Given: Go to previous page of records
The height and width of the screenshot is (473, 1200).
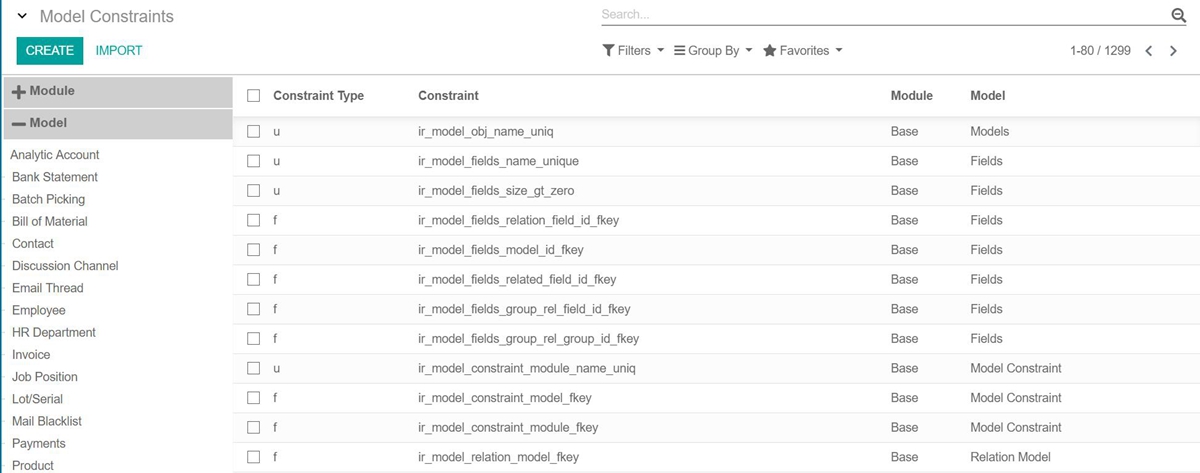Looking at the screenshot, I should (1149, 50).
